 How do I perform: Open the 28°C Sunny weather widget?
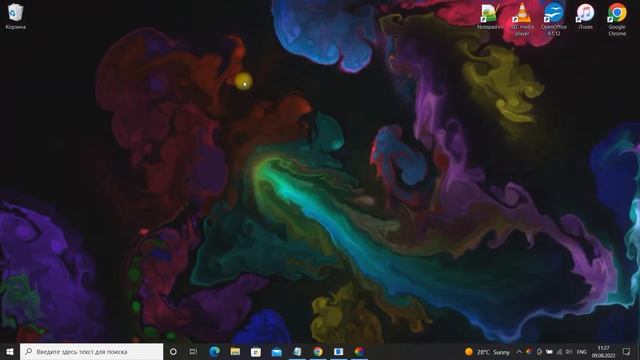[488, 351]
